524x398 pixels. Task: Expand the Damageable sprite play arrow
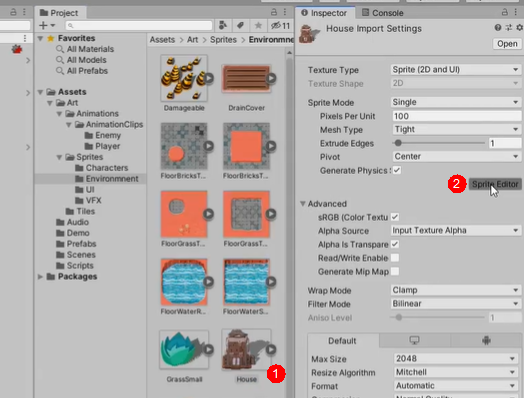point(209,78)
